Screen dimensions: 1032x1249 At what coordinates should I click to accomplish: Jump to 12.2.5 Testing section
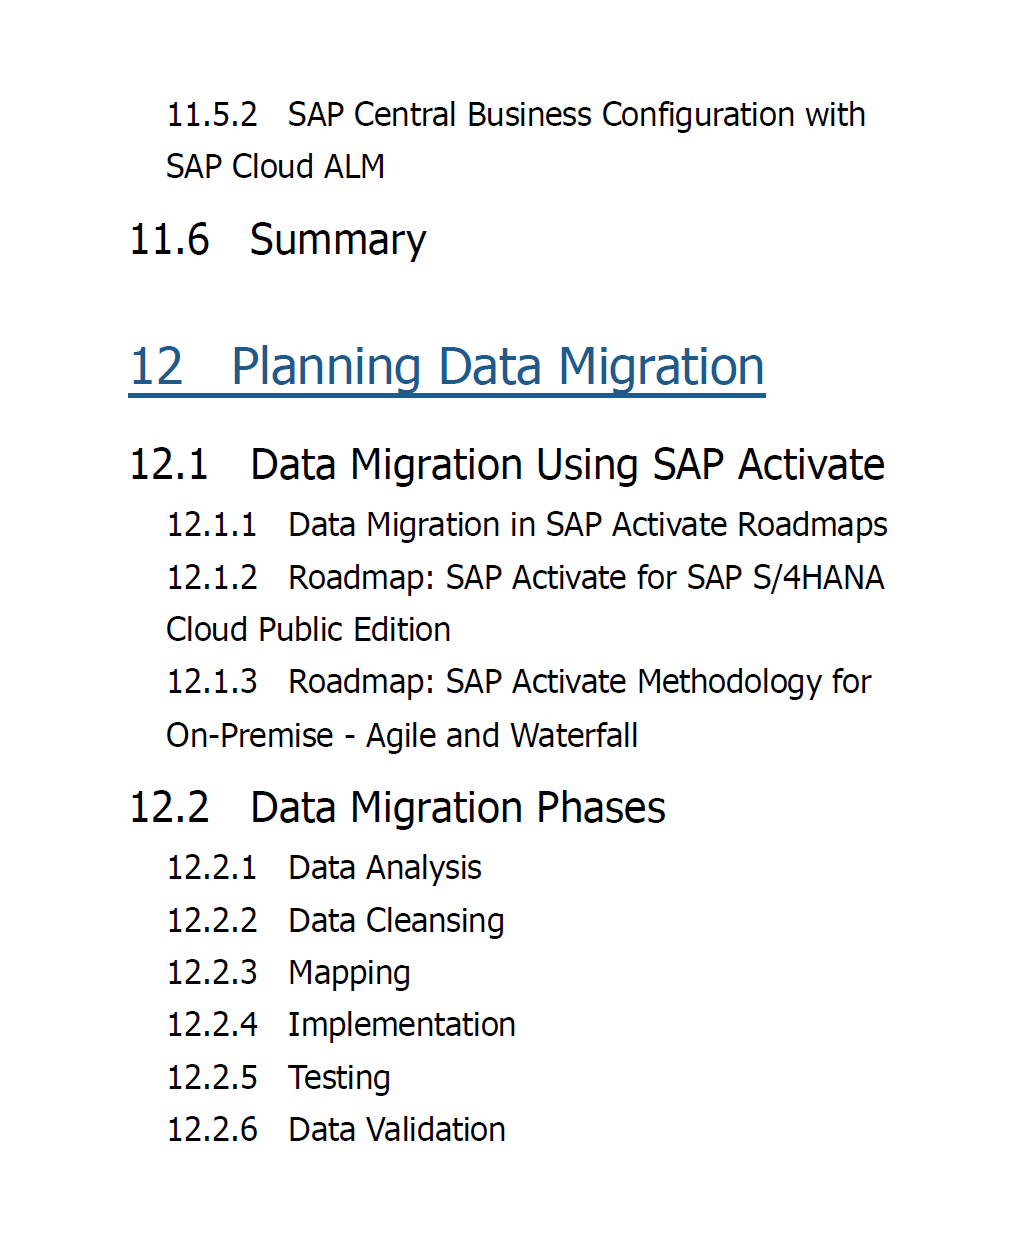[278, 1078]
